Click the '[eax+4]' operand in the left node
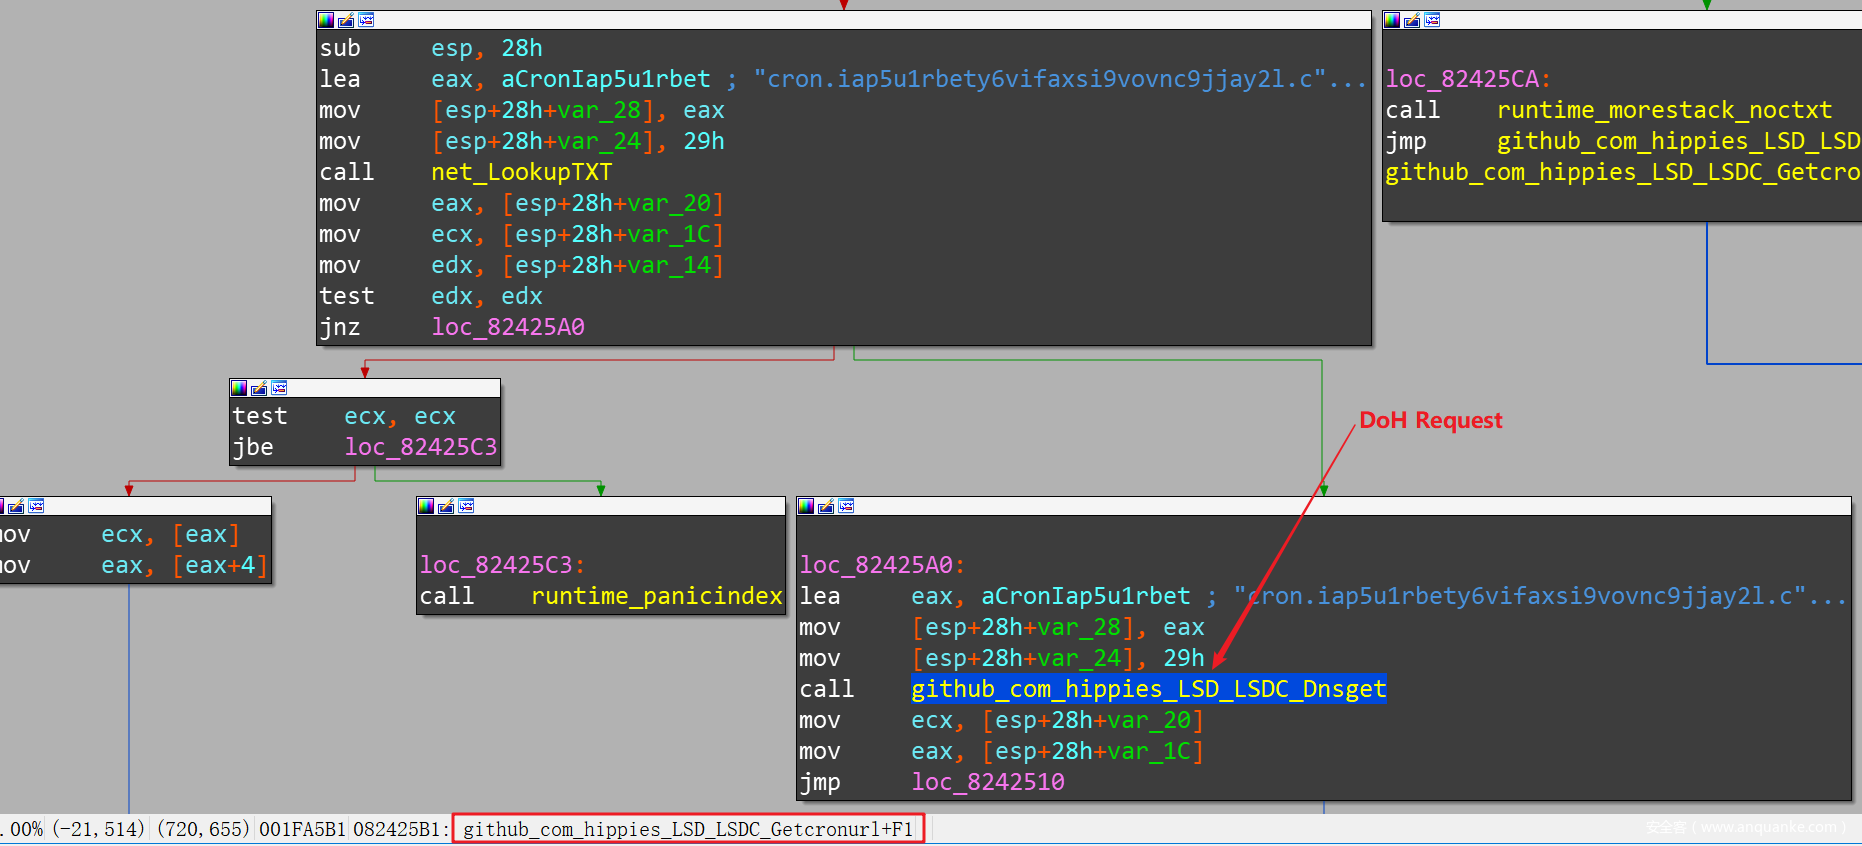Image resolution: width=1862 pixels, height=846 pixels. 220,566
